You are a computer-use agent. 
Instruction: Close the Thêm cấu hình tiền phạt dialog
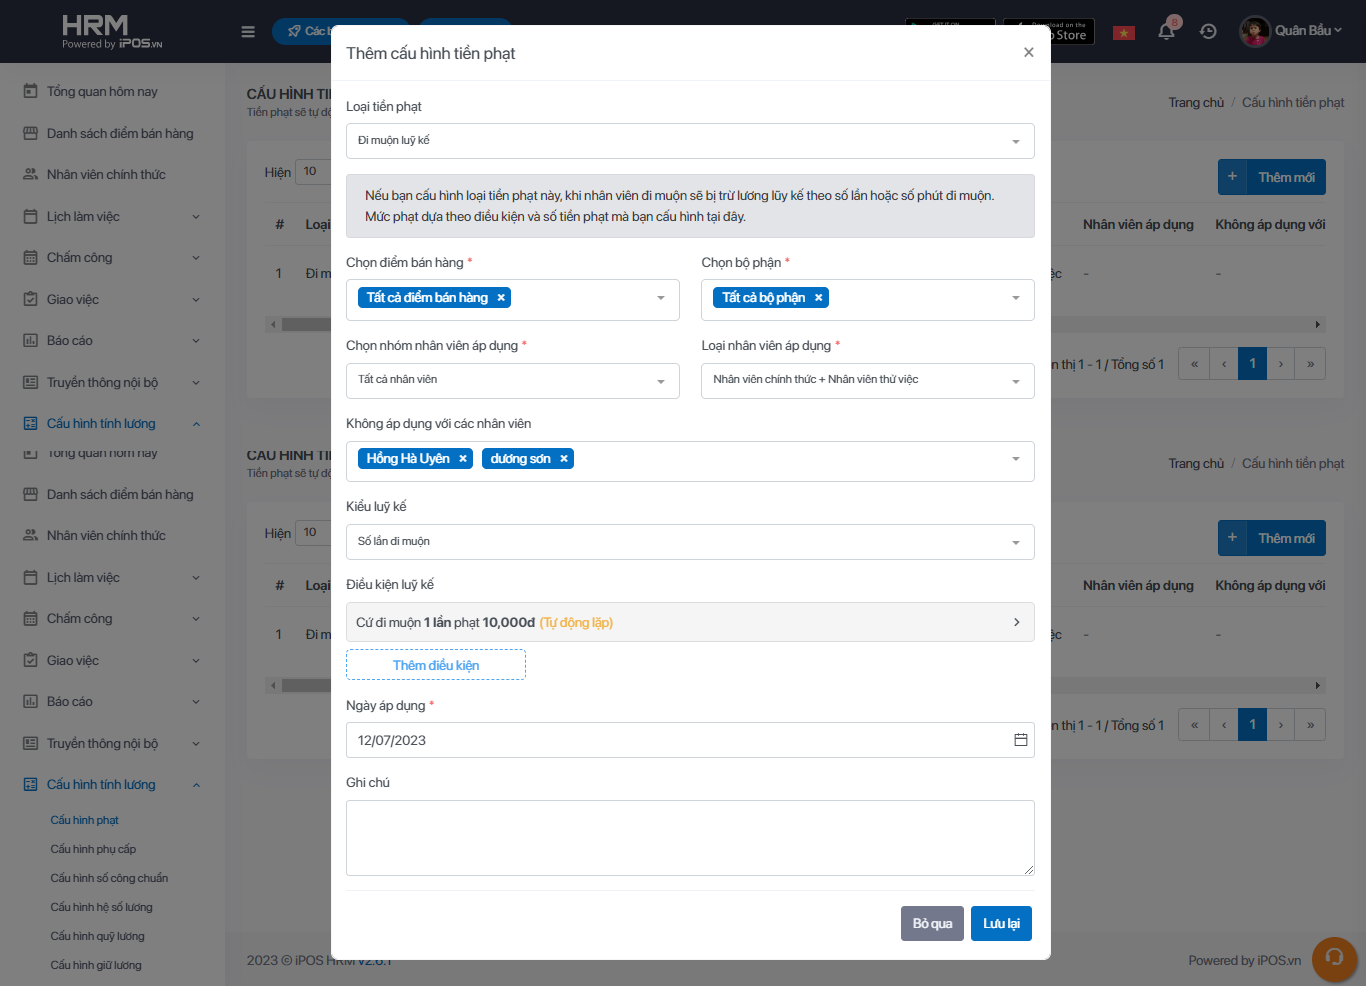tap(1028, 52)
